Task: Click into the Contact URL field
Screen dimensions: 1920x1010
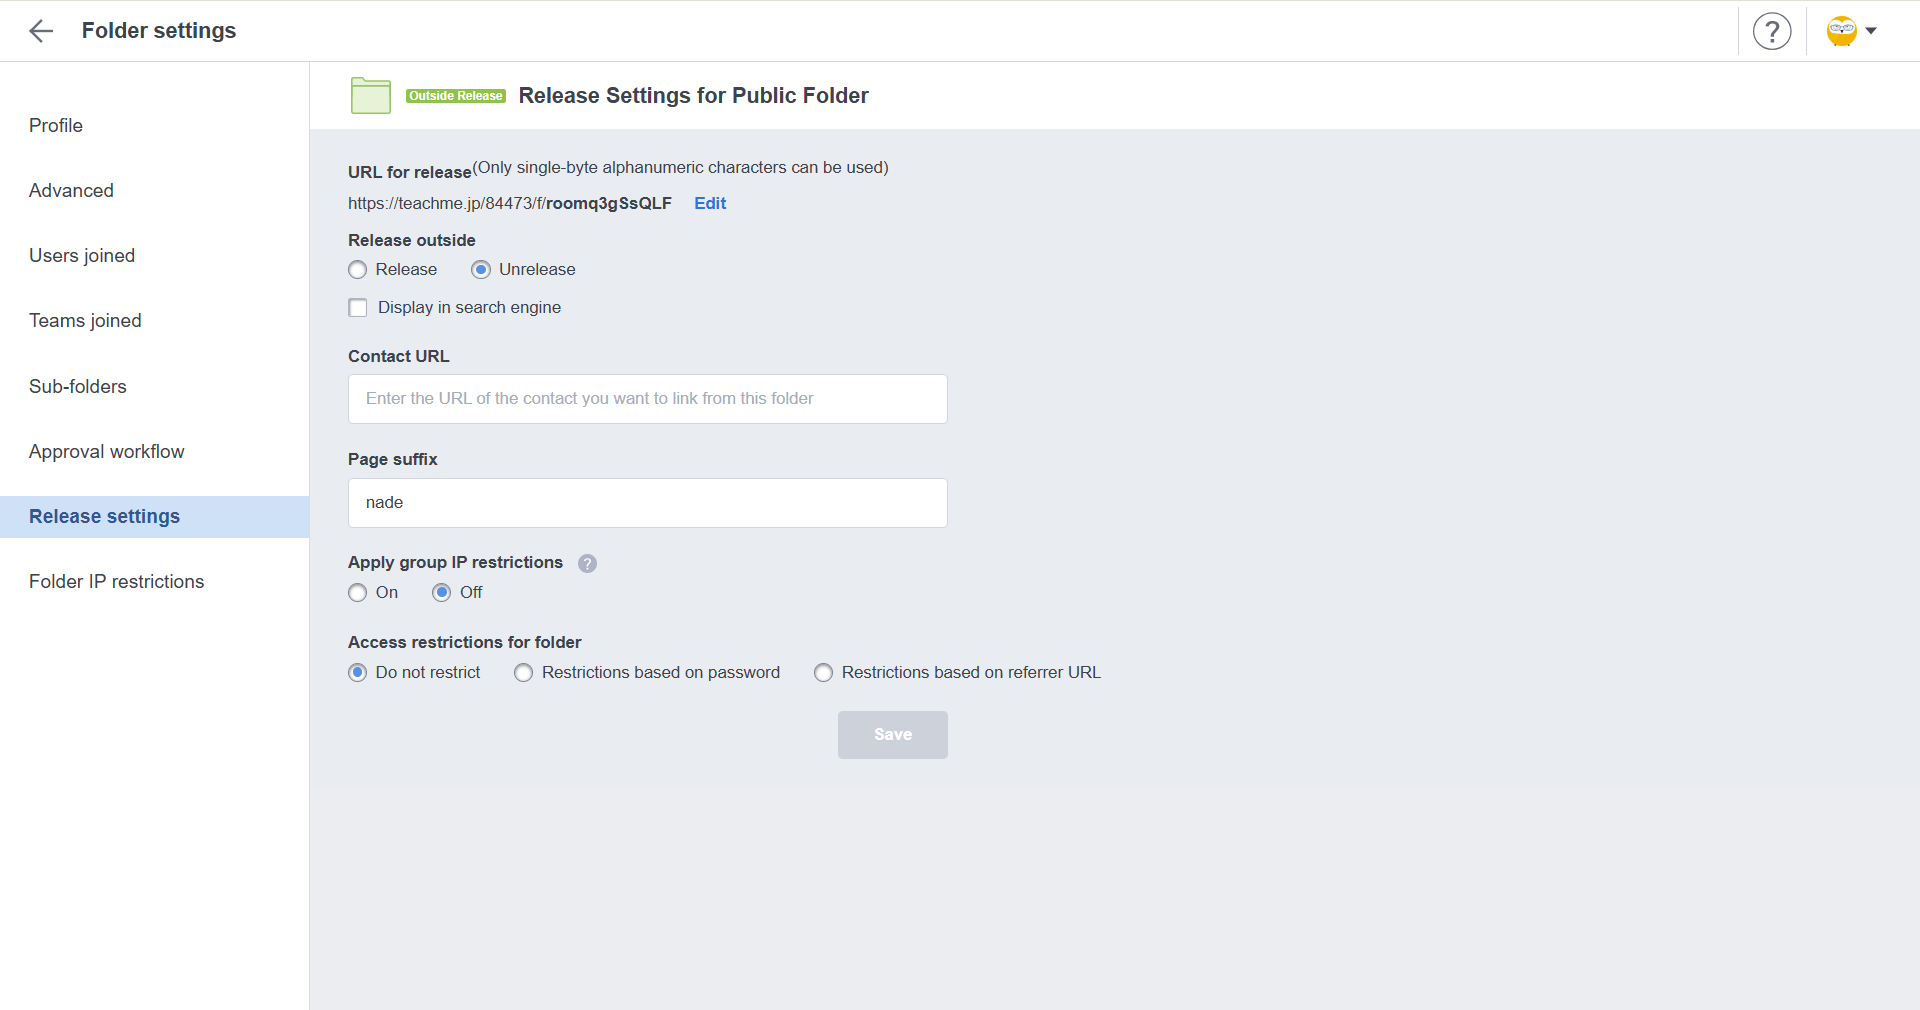Action: click(x=647, y=399)
